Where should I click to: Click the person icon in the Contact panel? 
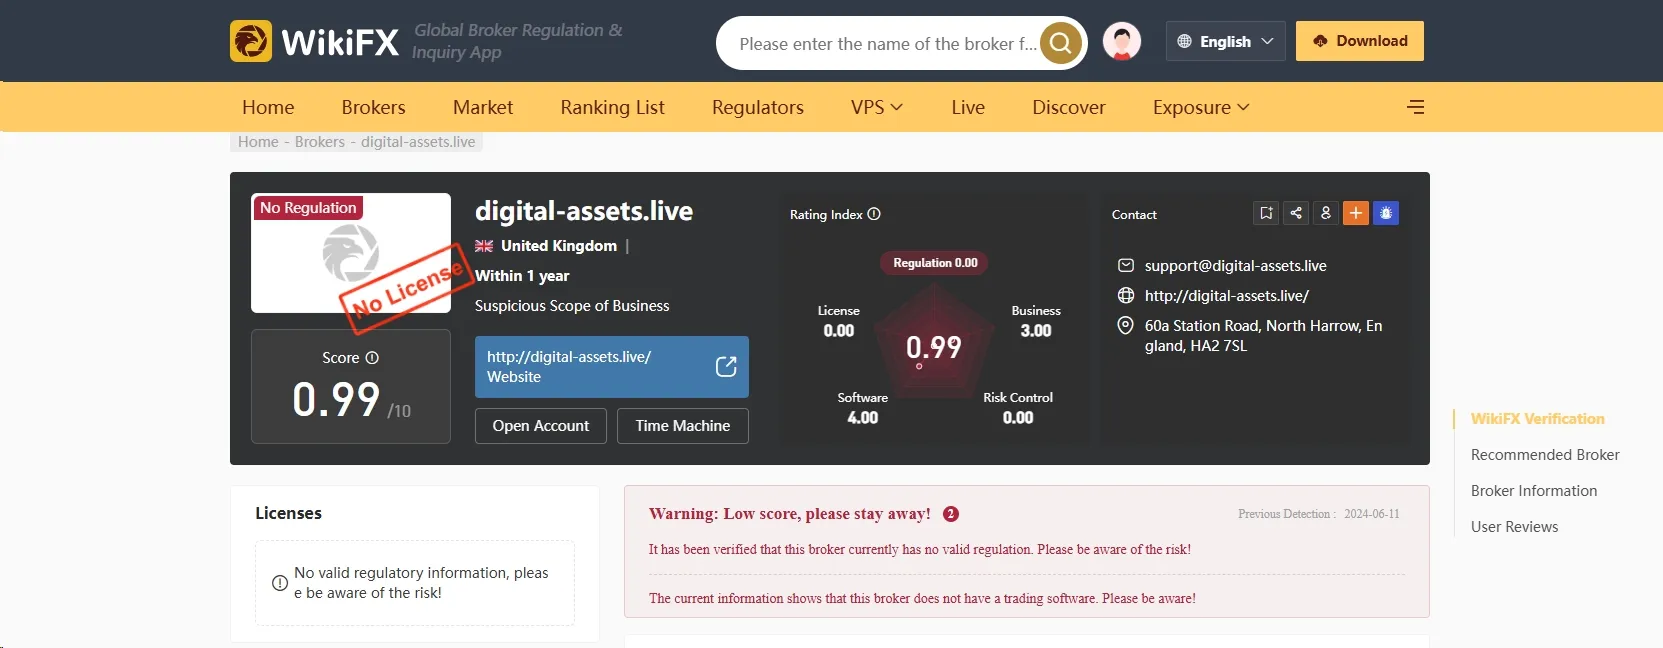pos(1326,213)
